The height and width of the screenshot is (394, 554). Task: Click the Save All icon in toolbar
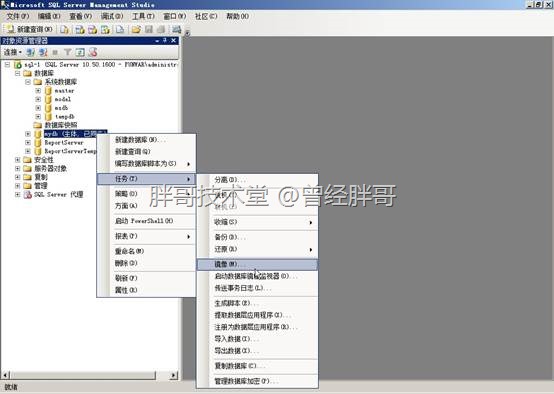pyautogui.click(x=161, y=29)
